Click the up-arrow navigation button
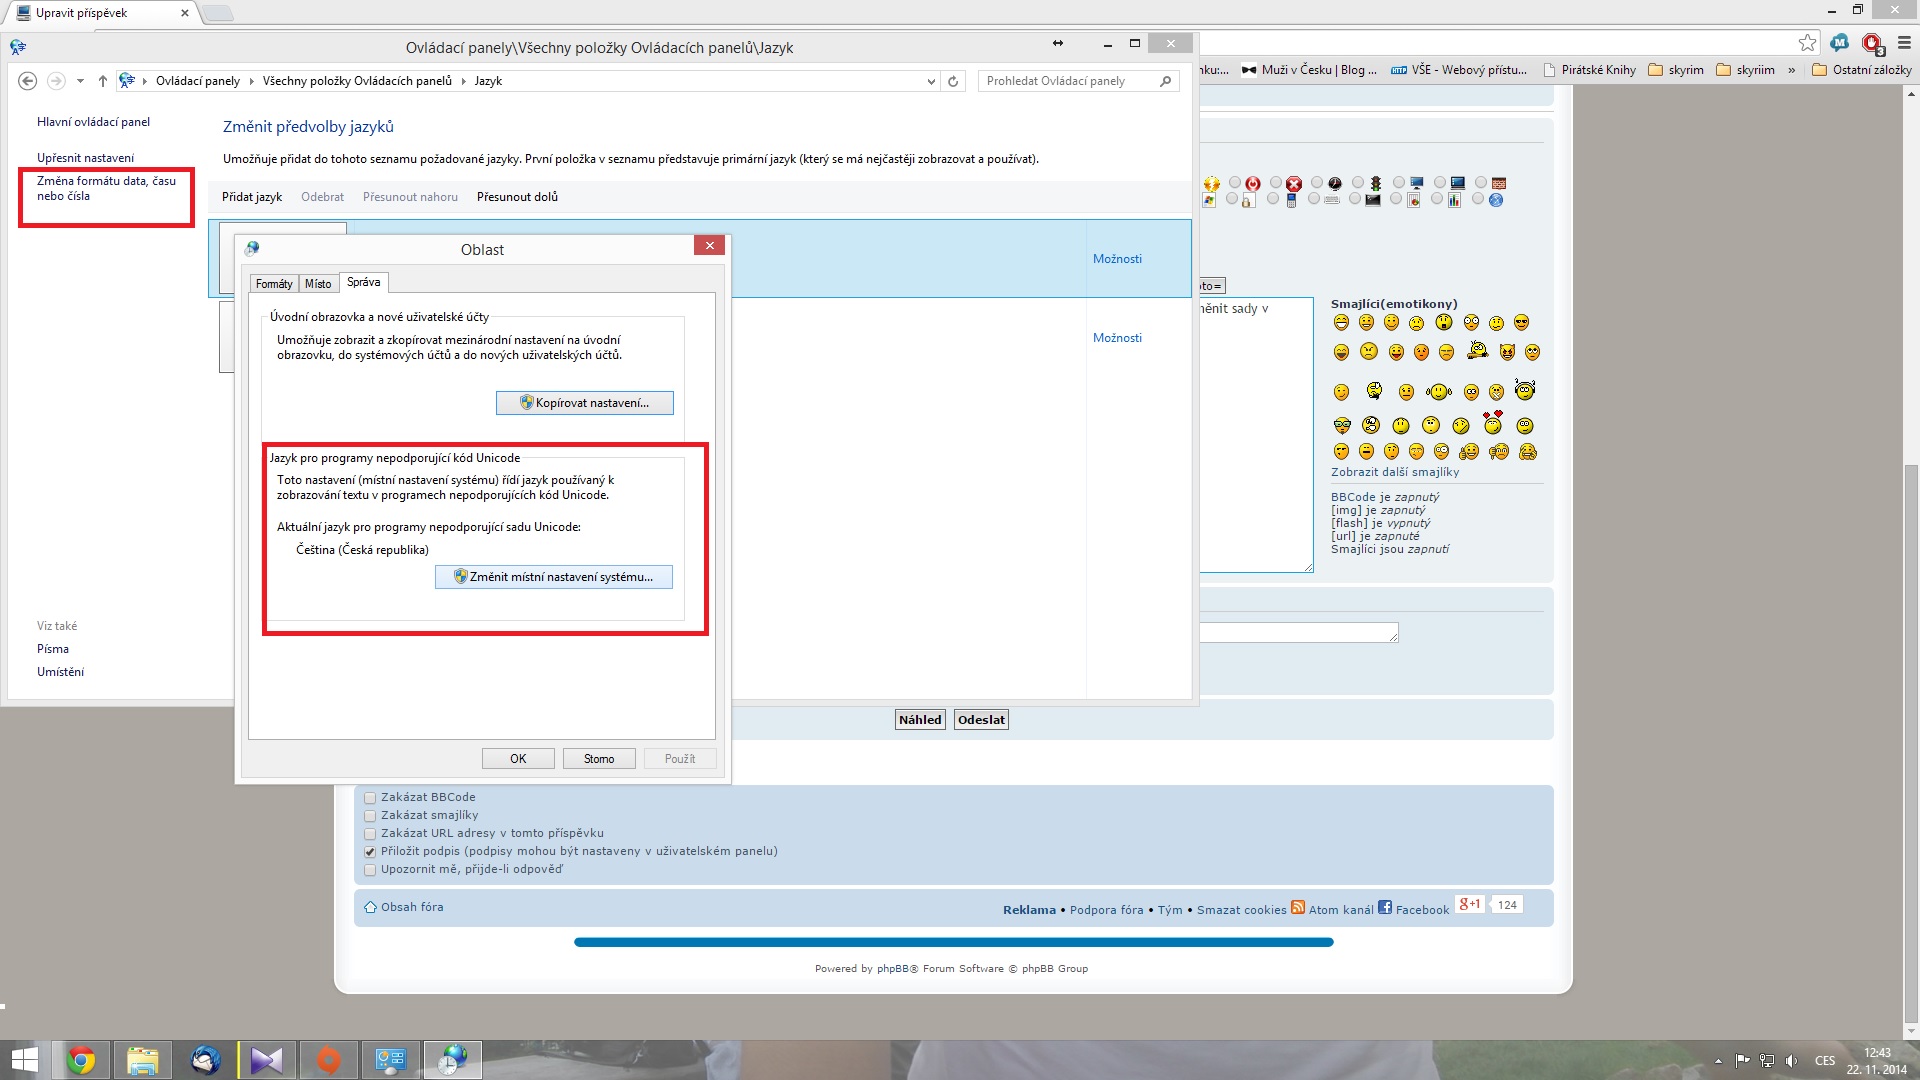 [103, 81]
